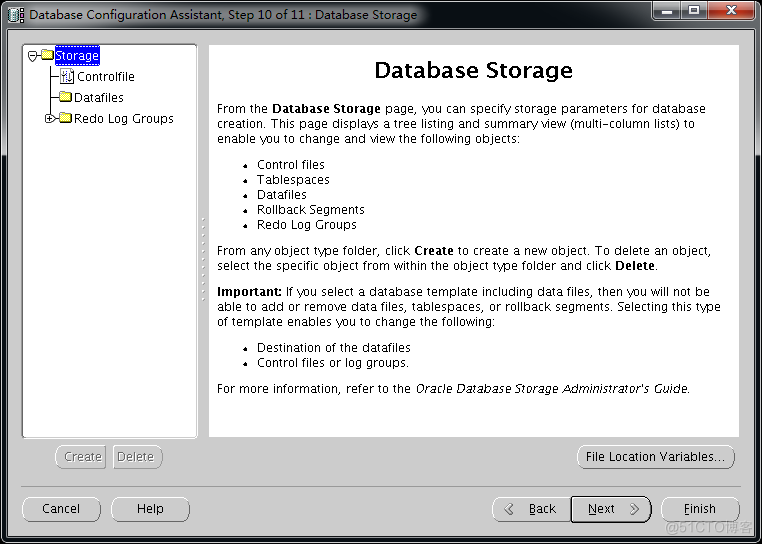Cancel the configuration assistant

click(61, 509)
